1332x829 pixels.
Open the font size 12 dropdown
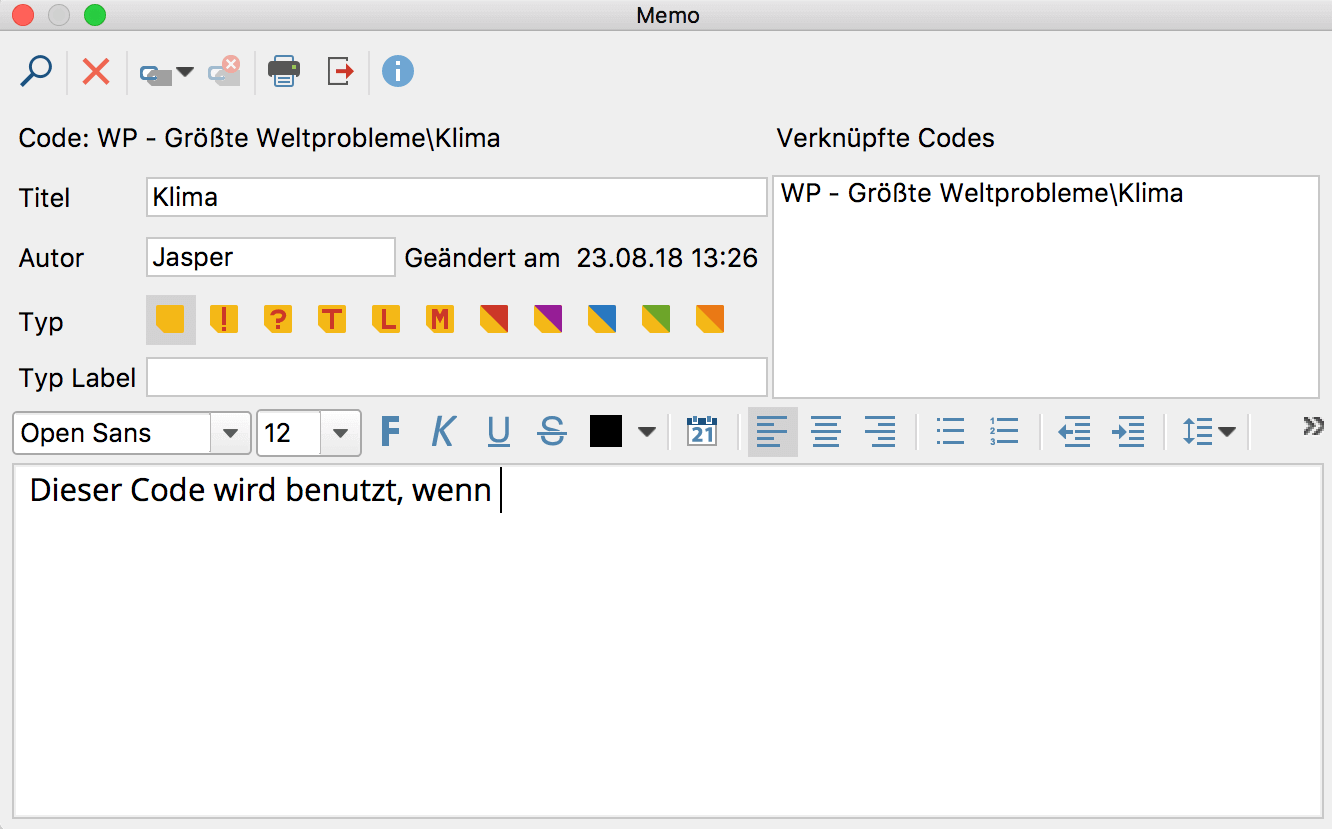point(340,433)
